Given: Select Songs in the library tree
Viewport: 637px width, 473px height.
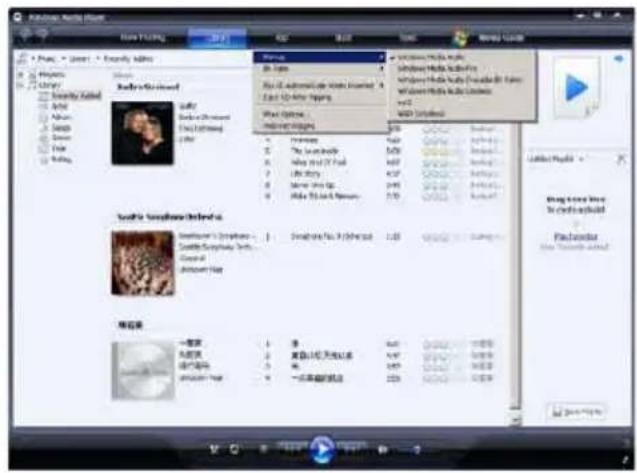Looking at the screenshot, I should click(61, 128).
